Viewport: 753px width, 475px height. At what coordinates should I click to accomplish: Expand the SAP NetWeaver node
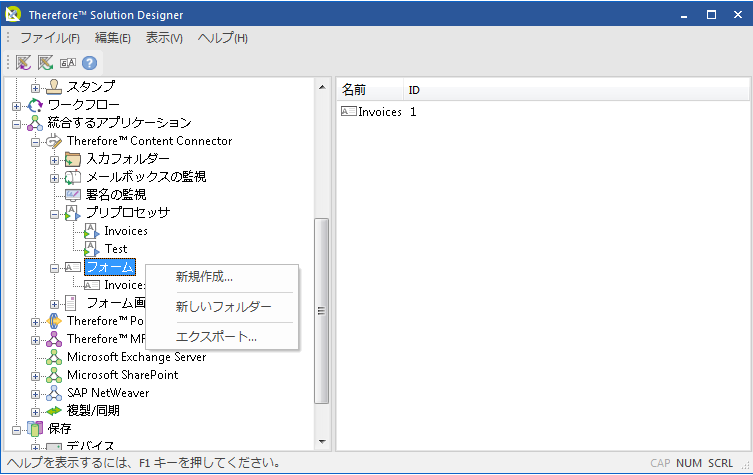click(36, 394)
